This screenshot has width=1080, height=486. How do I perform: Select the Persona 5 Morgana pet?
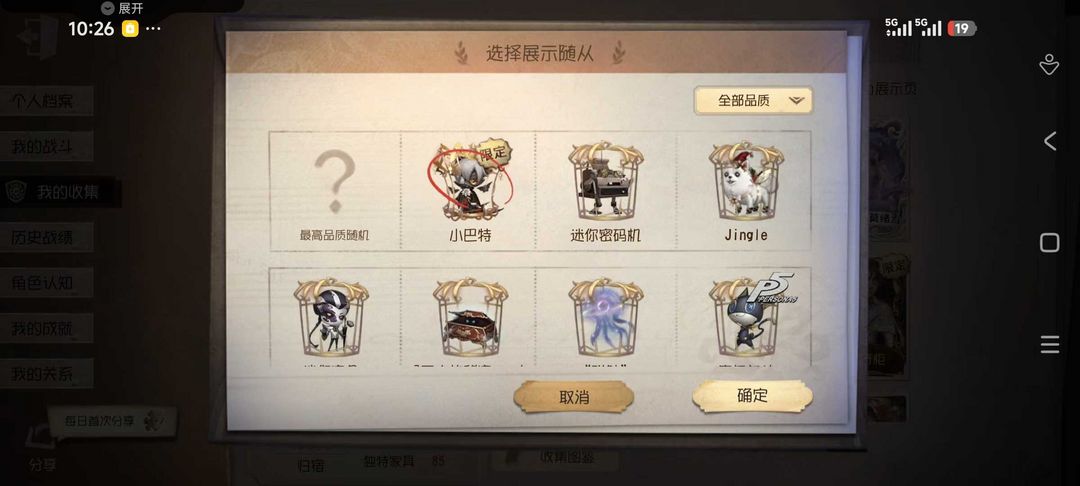pyautogui.click(x=745, y=317)
